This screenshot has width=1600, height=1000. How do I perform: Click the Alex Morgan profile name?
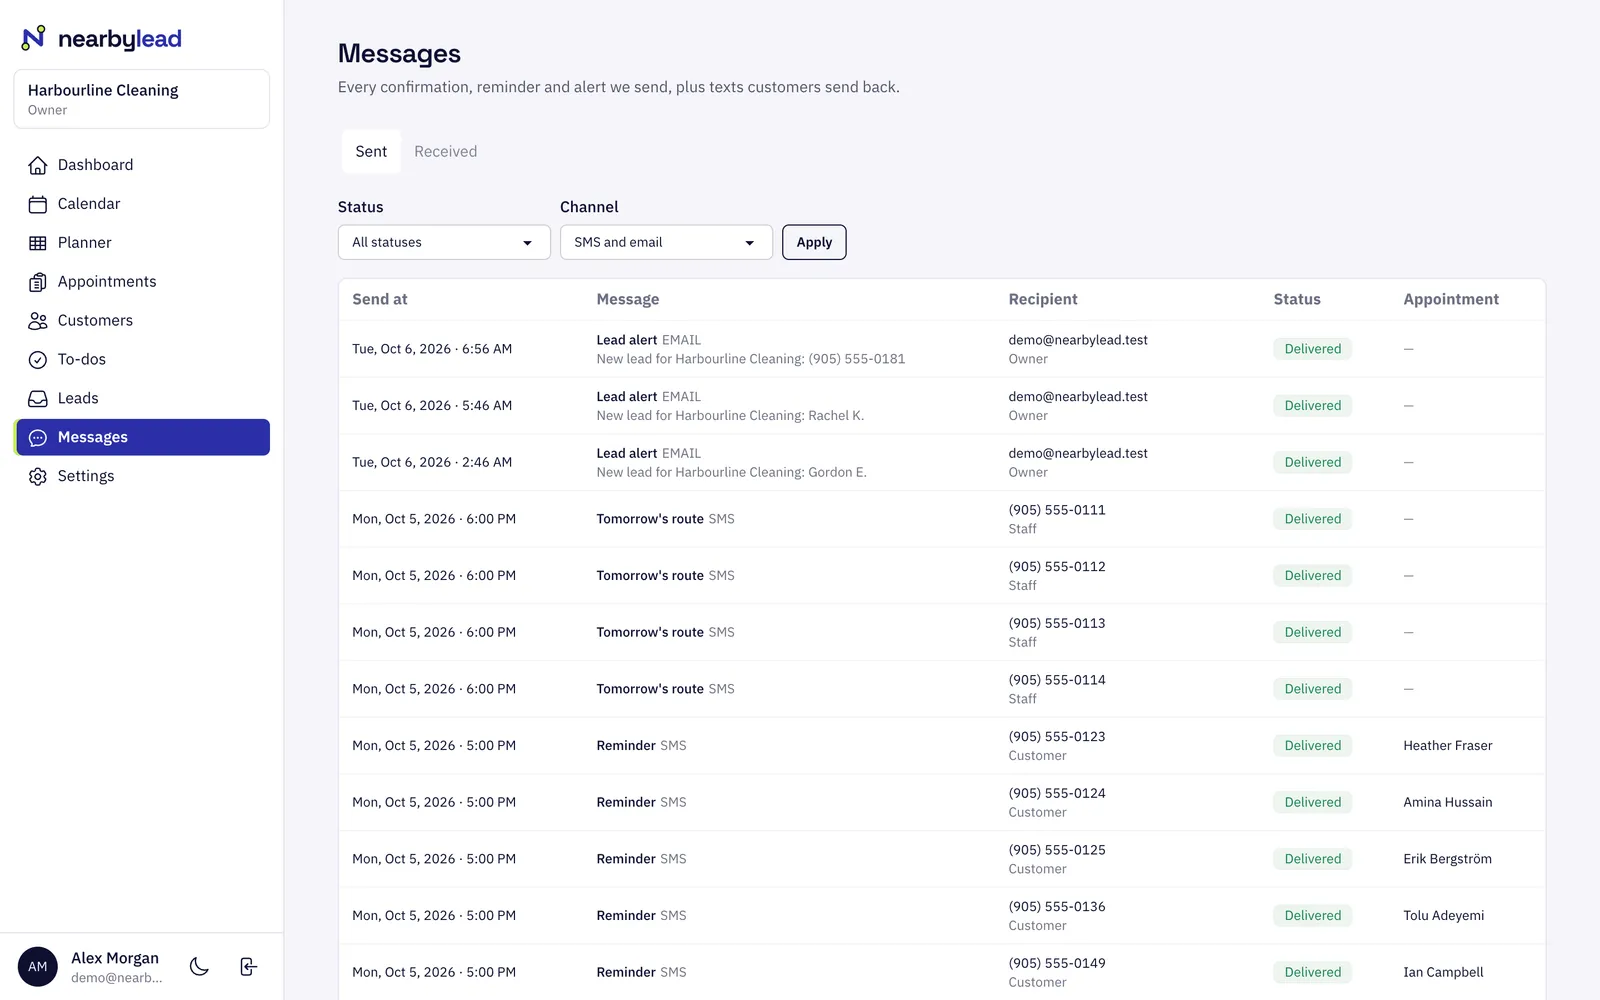coord(115,958)
